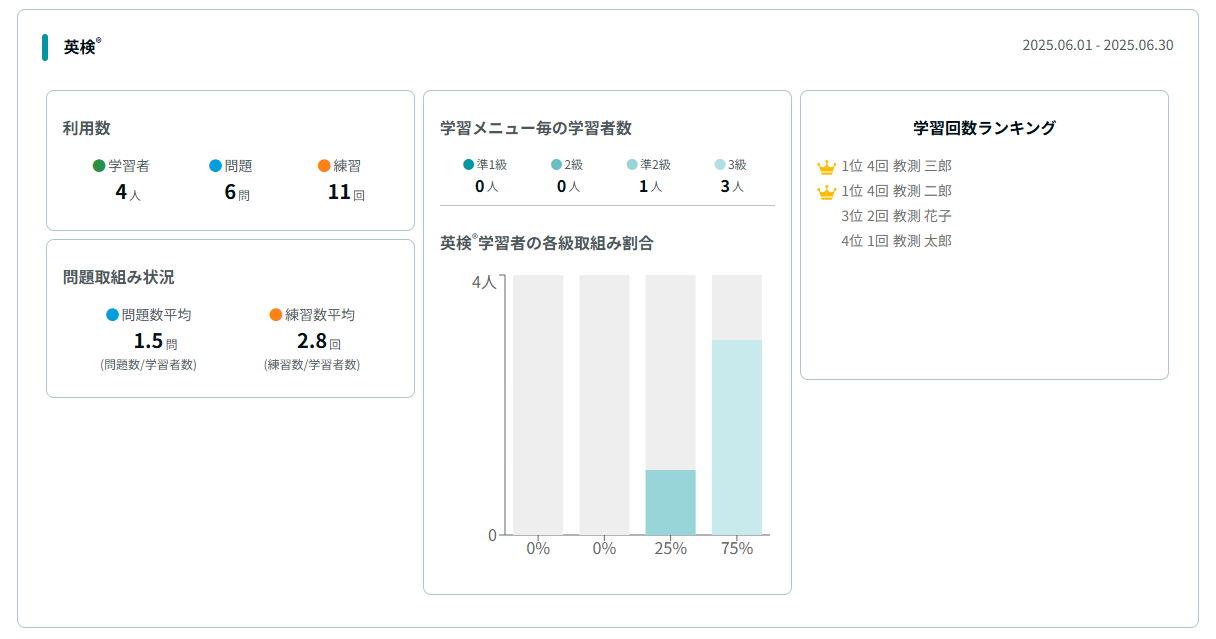Click the crown icon beside 教測 三郎
Image resolution: width=1216 pixels, height=639 pixels.
tap(826, 167)
